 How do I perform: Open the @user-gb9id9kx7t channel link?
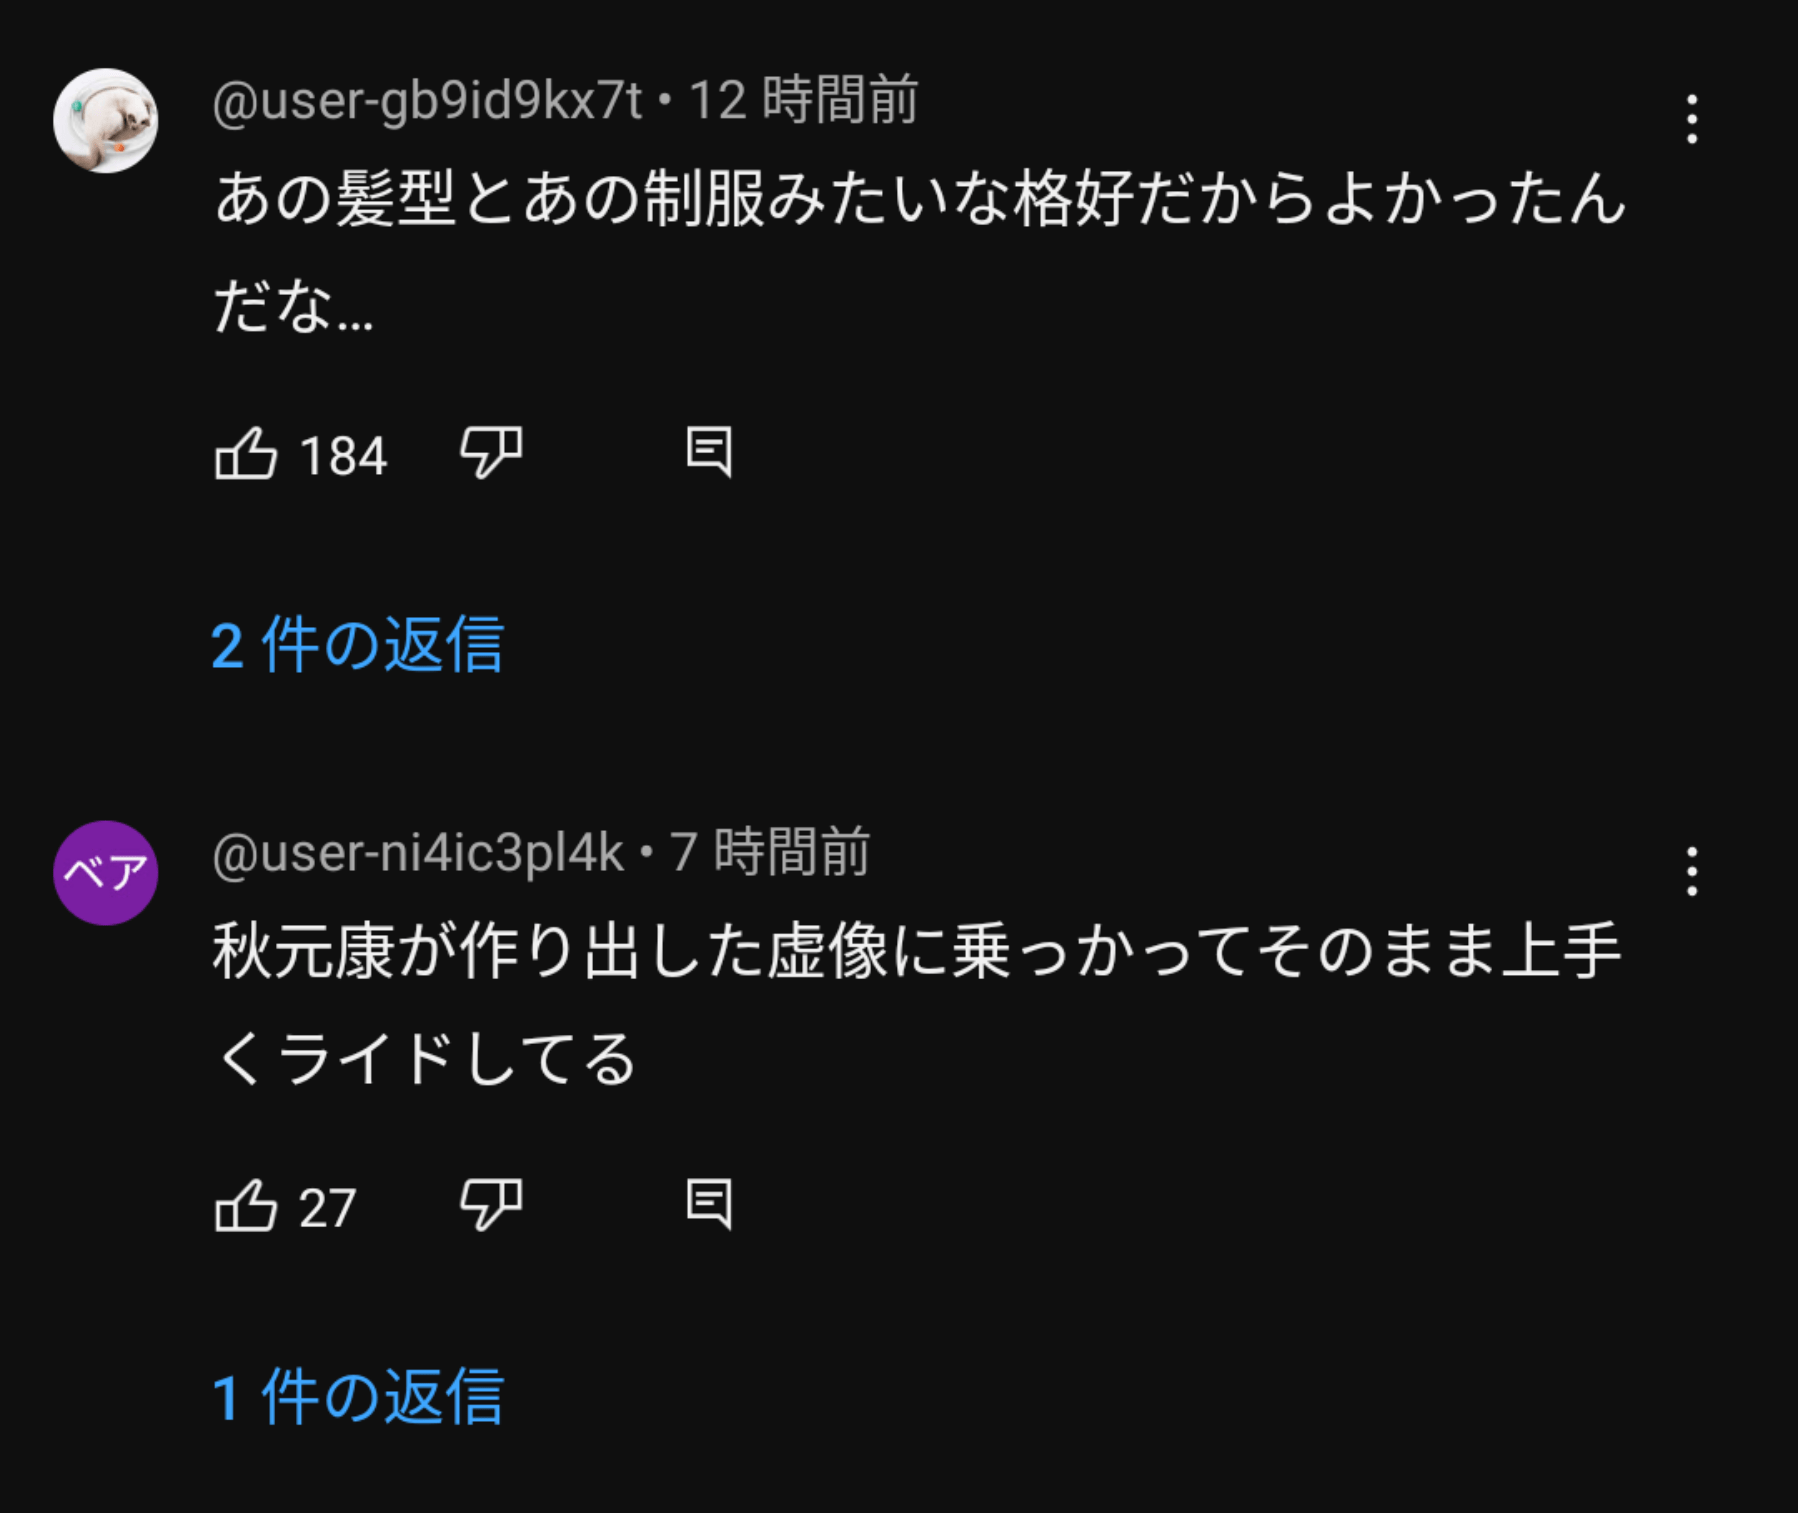[x=427, y=101]
